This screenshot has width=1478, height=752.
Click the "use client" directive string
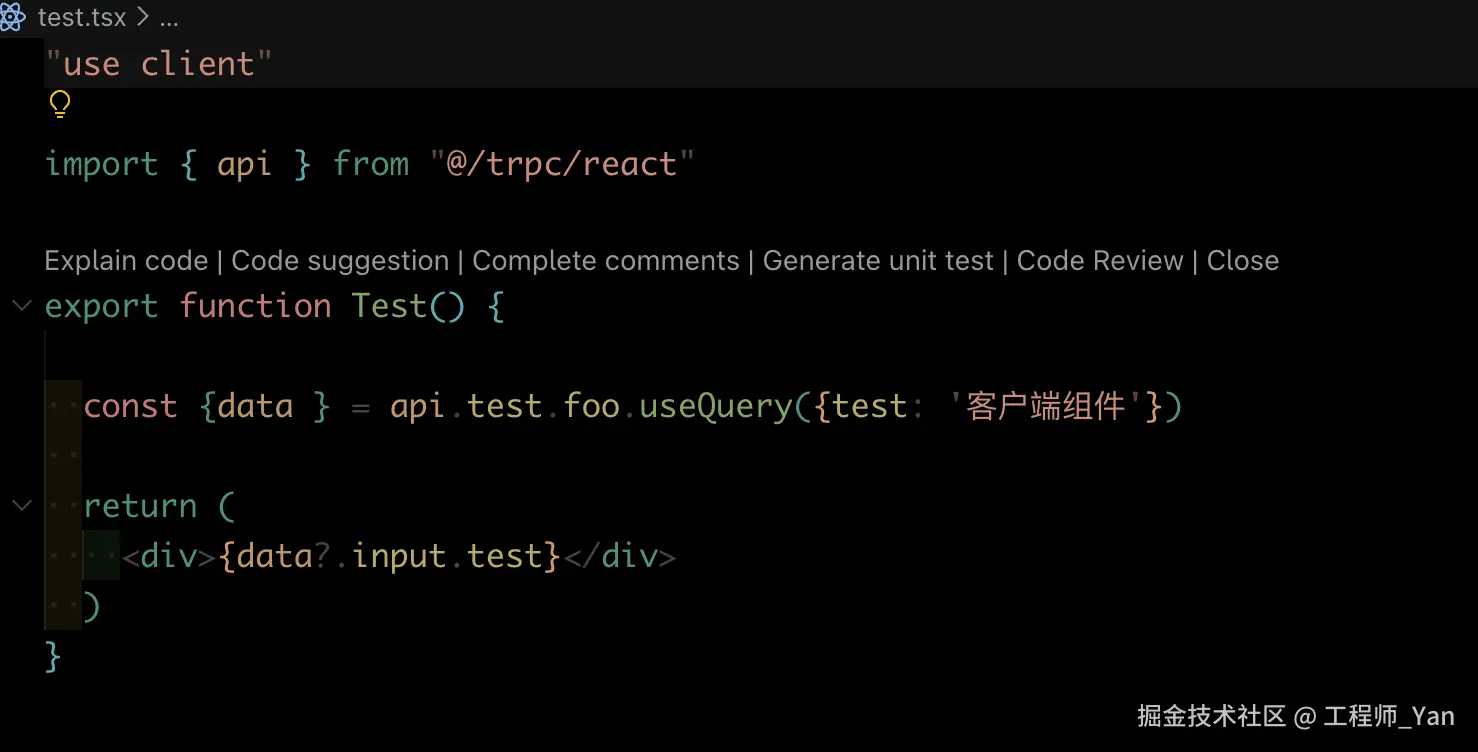pos(159,64)
